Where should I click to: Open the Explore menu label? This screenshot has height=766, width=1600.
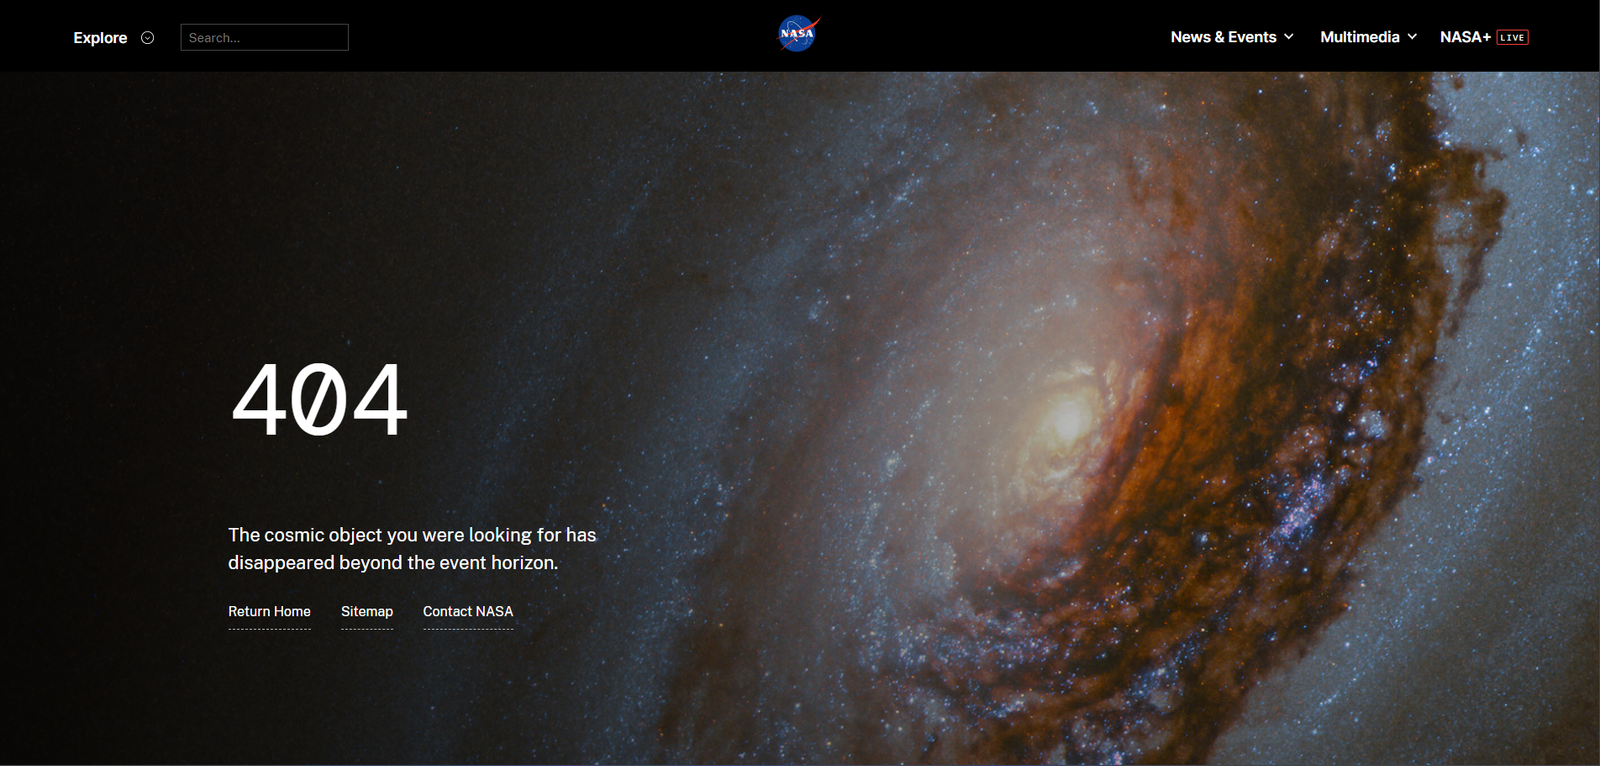pos(100,38)
